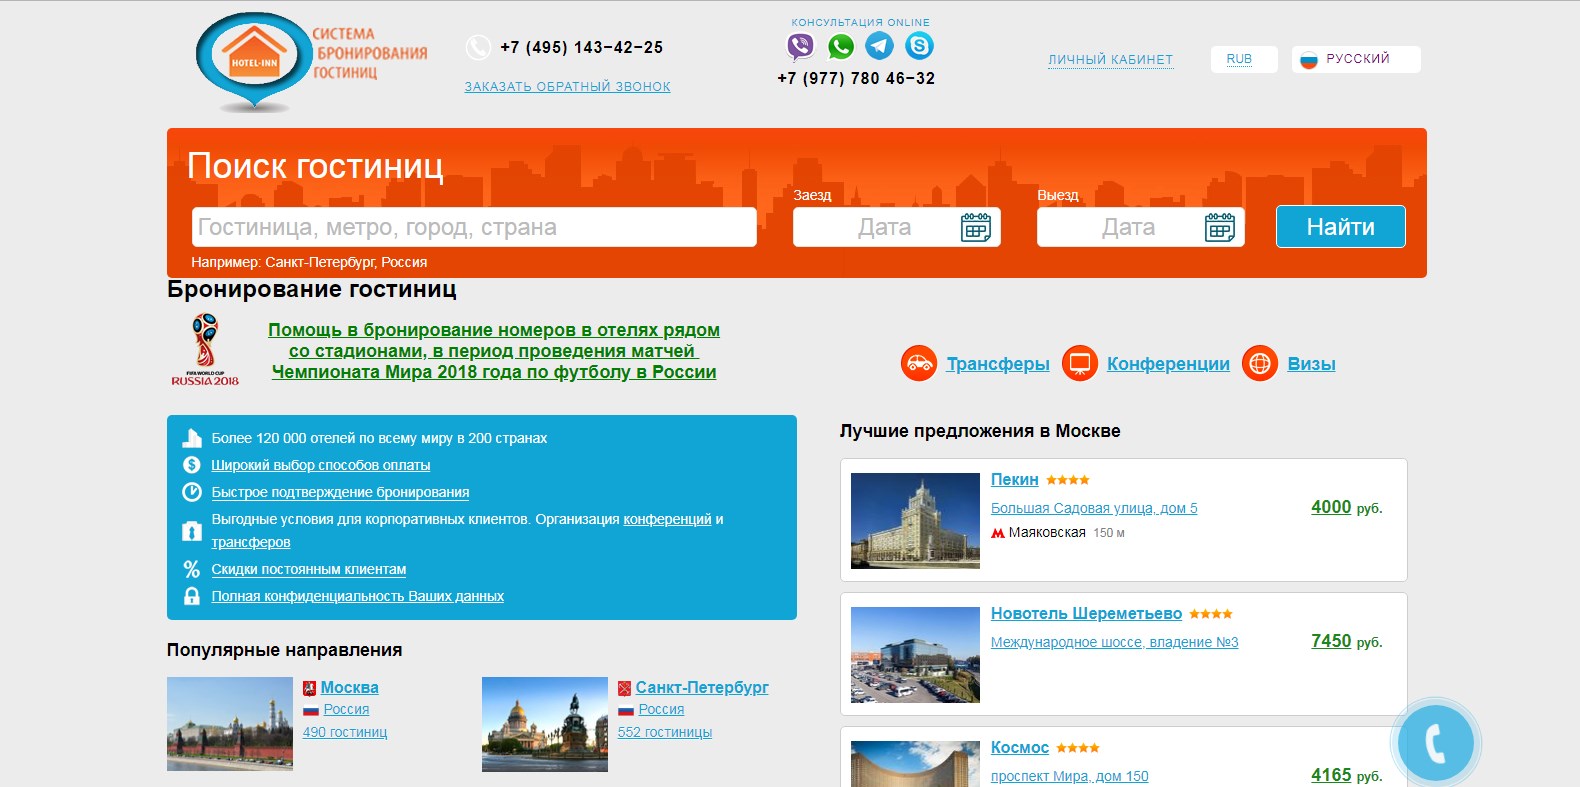The width and height of the screenshot is (1580, 787).
Task: Click the floating callback phone button
Action: tap(1436, 743)
